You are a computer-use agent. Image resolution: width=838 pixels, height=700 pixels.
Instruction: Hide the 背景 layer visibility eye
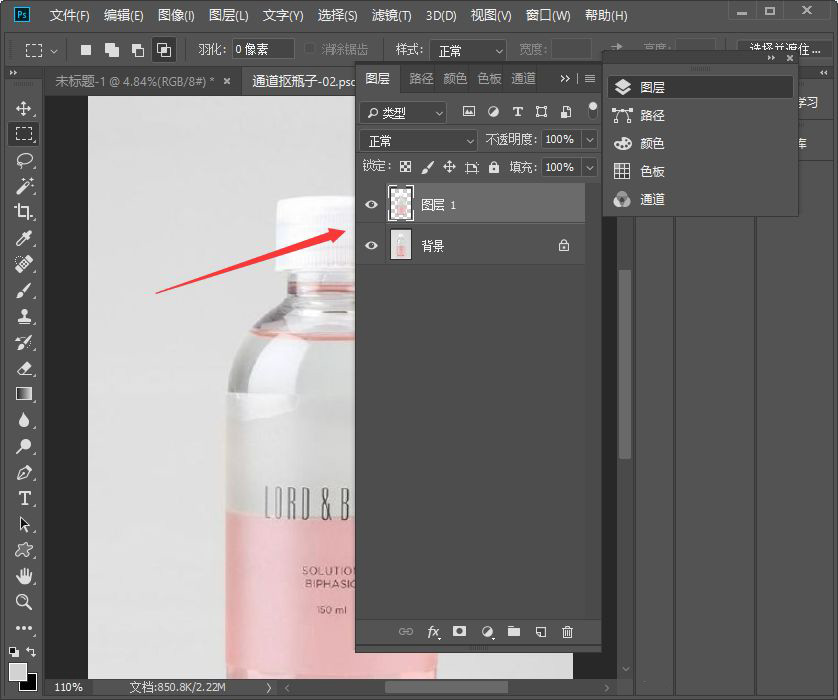pyautogui.click(x=372, y=245)
